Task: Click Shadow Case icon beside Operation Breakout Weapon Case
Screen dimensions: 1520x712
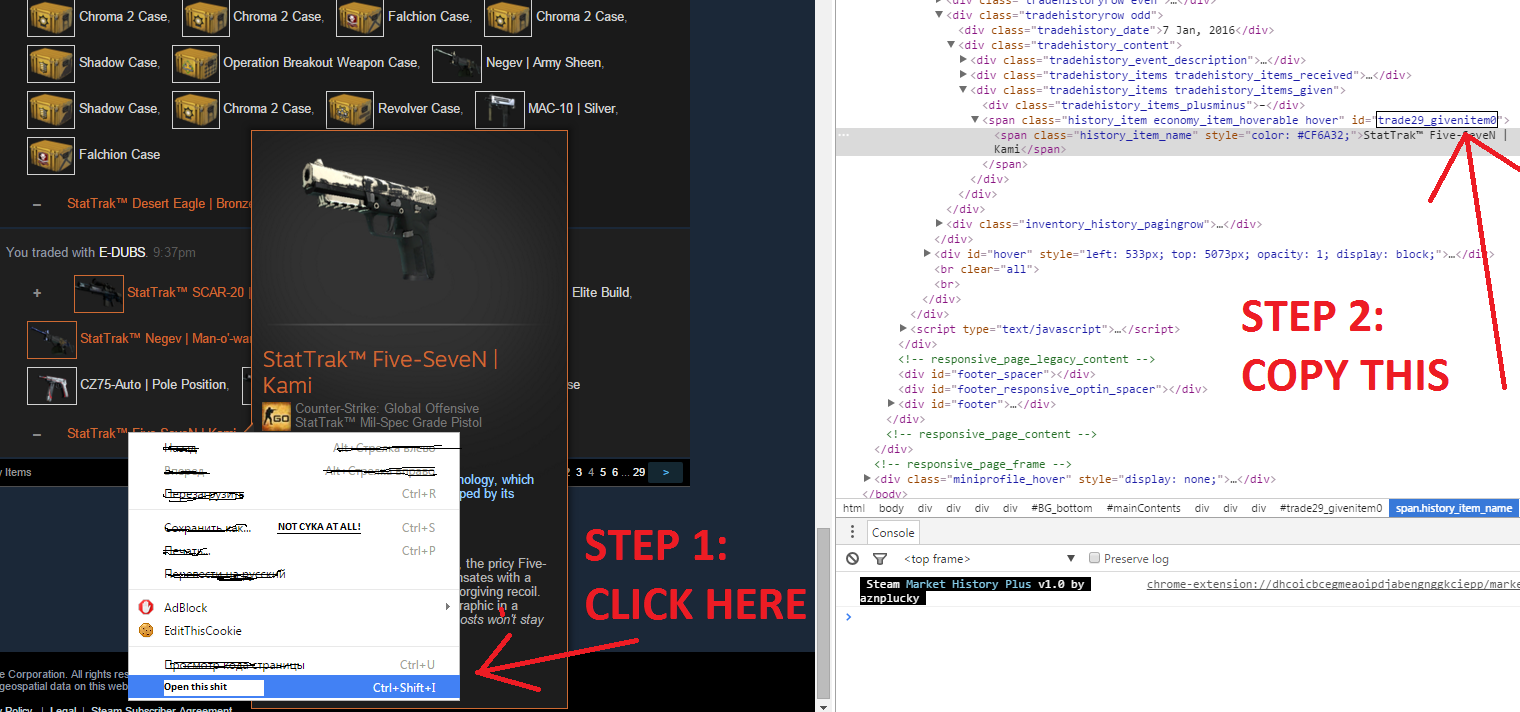Action: pos(51,63)
